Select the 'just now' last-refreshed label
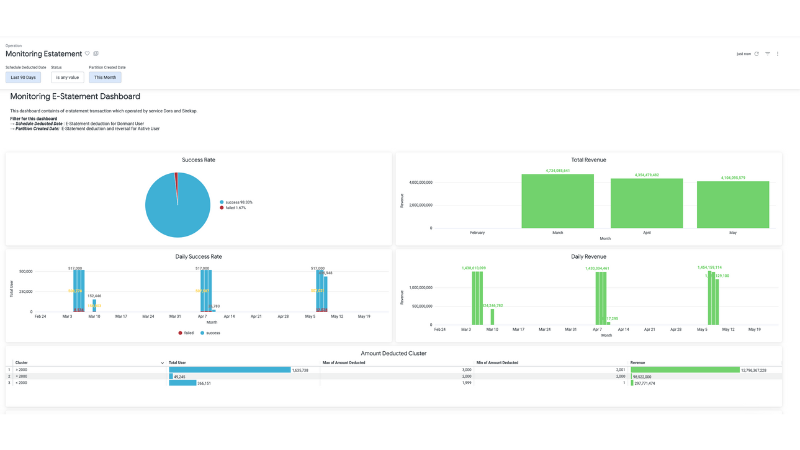800x450 pixels. pos(744,54)
